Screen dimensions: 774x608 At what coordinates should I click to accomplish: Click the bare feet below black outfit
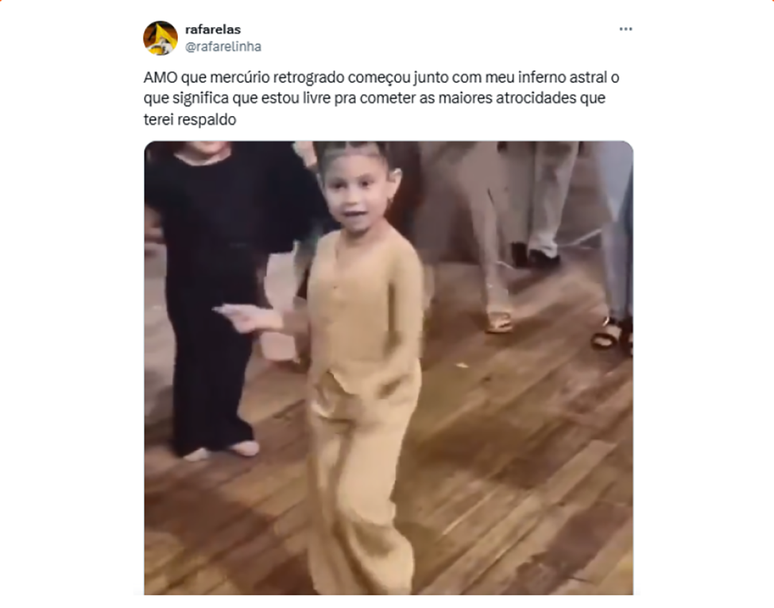(x=222, y=451)
